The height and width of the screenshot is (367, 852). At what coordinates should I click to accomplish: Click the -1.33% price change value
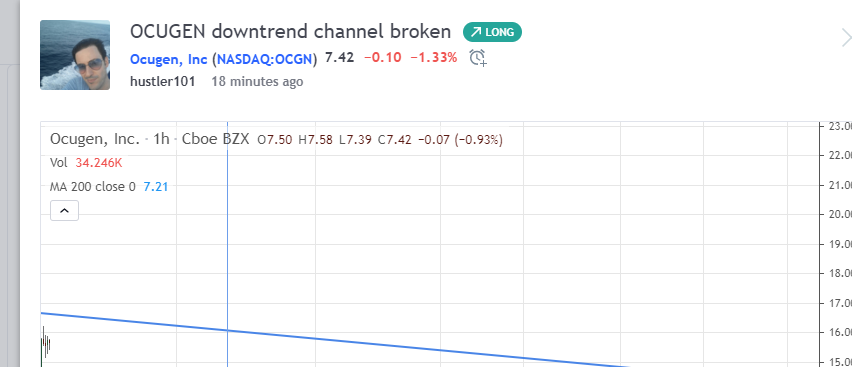(434, 58)
